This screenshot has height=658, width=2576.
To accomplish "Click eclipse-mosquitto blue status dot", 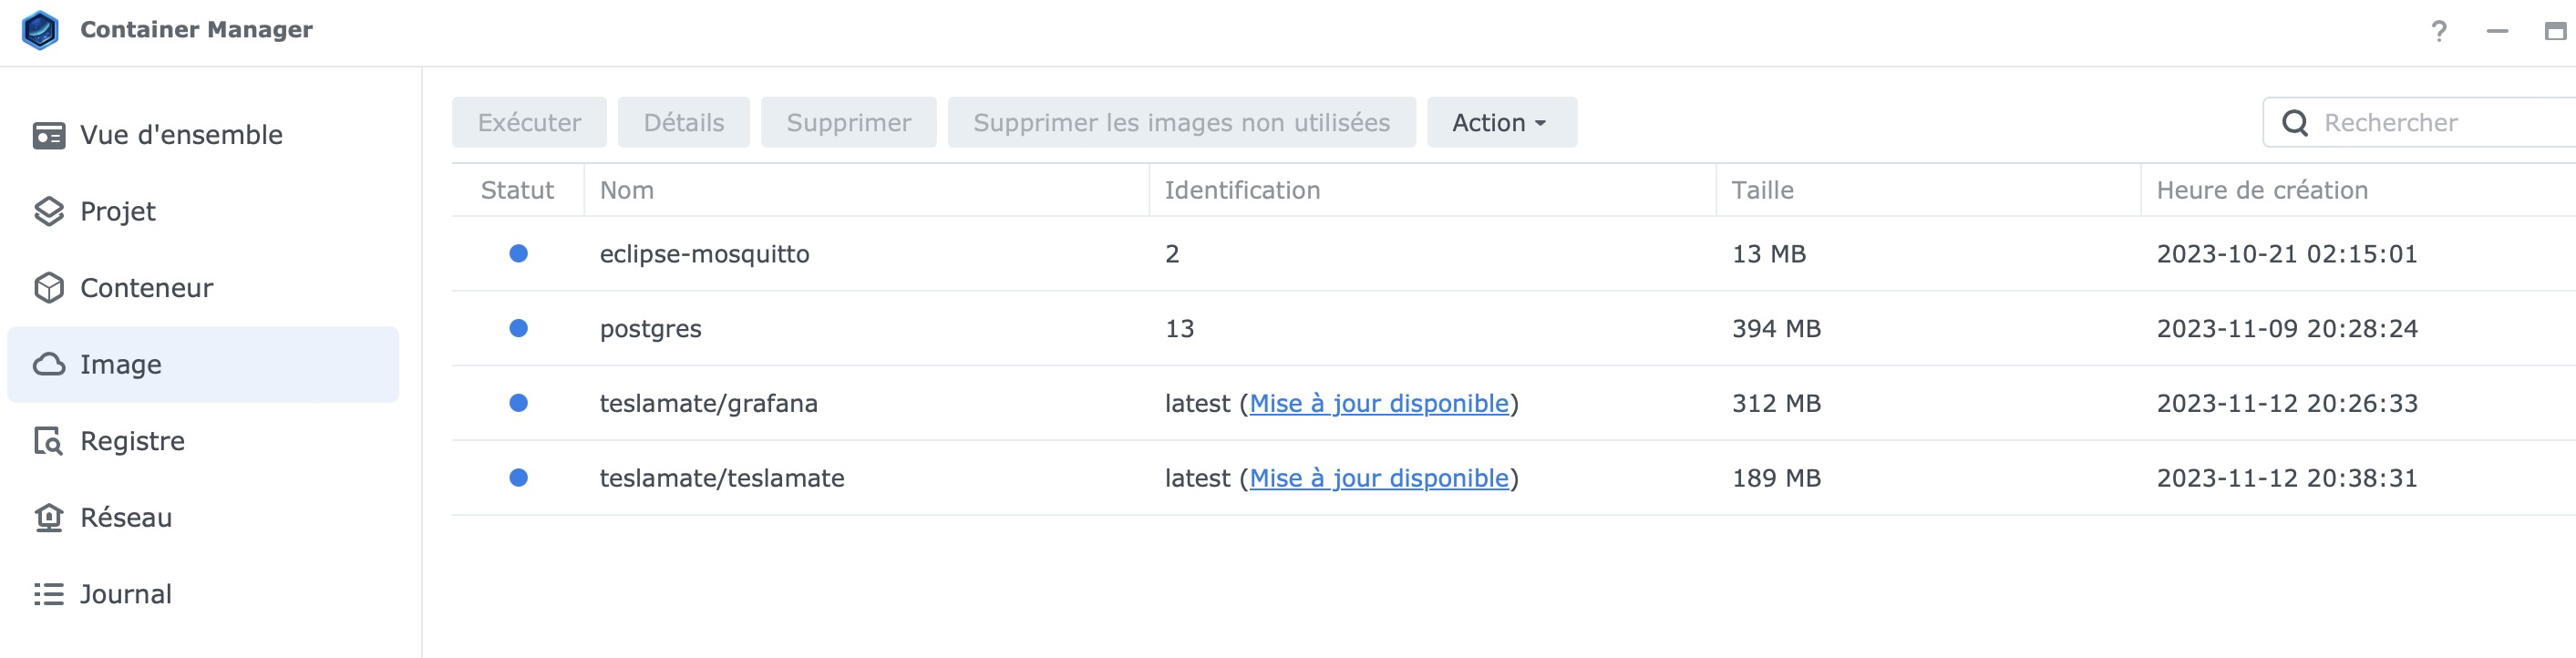I will (518, 254).
